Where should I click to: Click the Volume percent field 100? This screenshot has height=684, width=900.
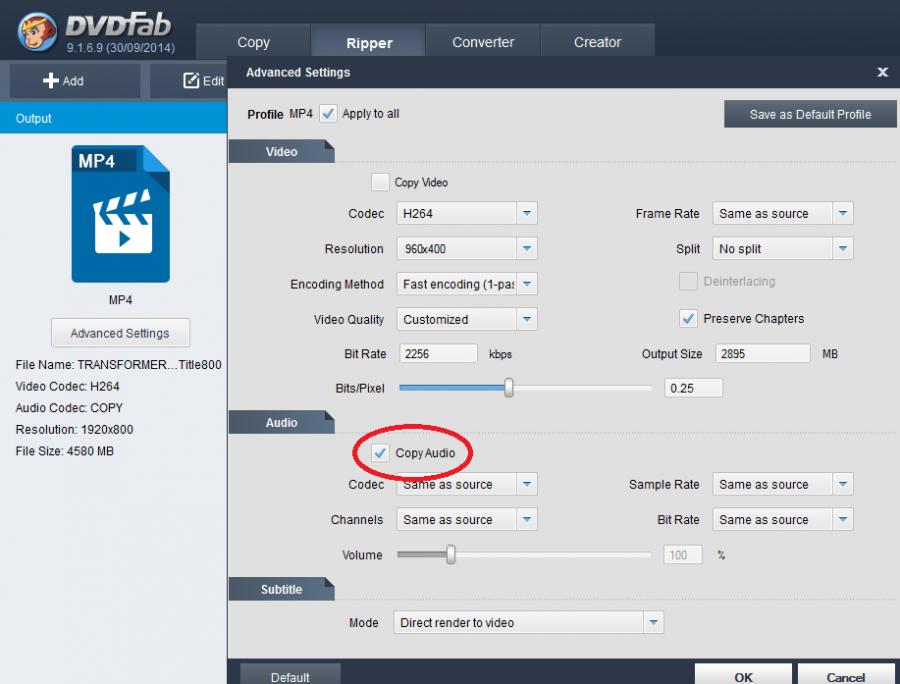pyautogui.click(x=682, y=555)
